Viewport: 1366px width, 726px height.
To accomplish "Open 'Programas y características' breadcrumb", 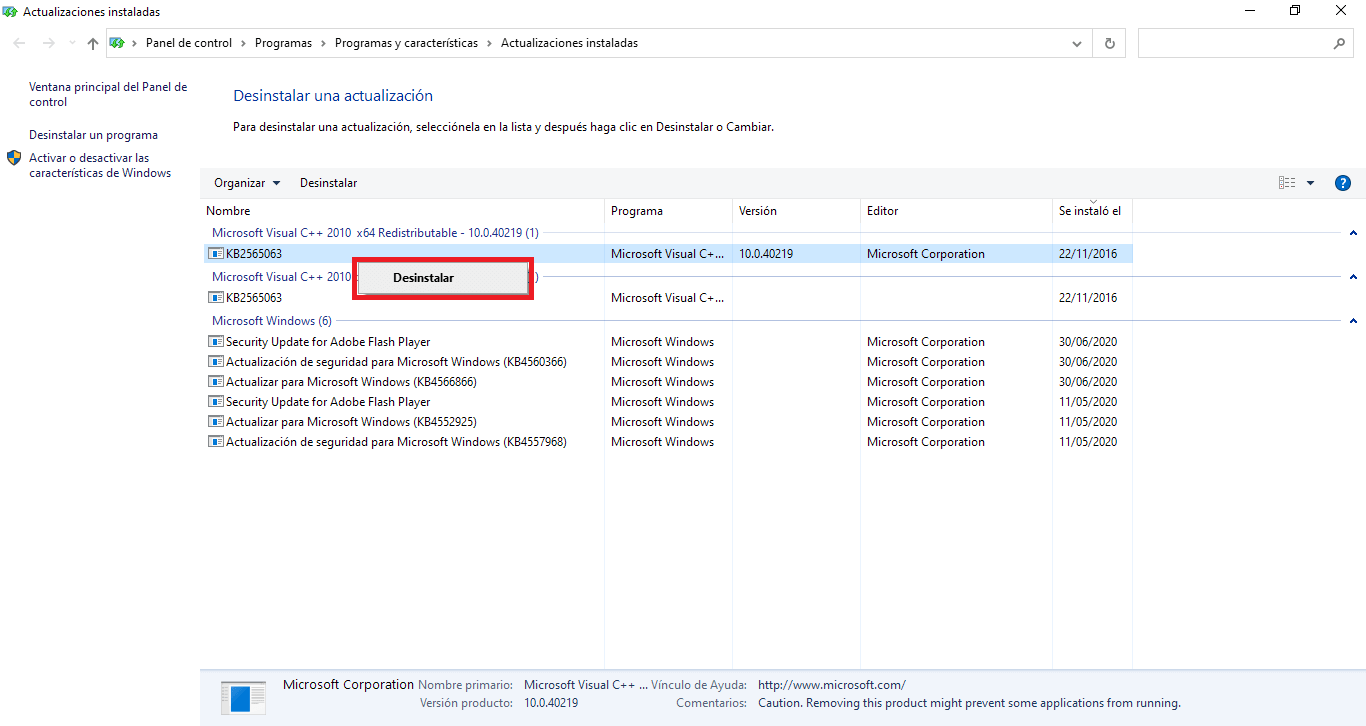I will [x=406, y=43].
